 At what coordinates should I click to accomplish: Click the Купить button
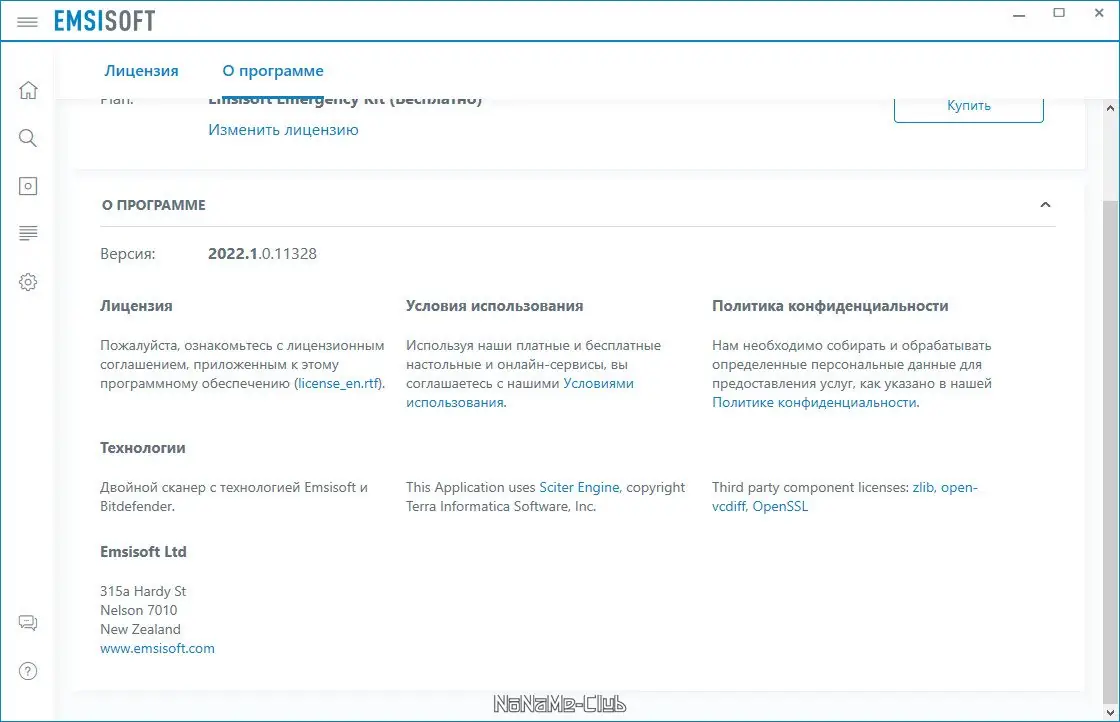[x=969, y=107]
